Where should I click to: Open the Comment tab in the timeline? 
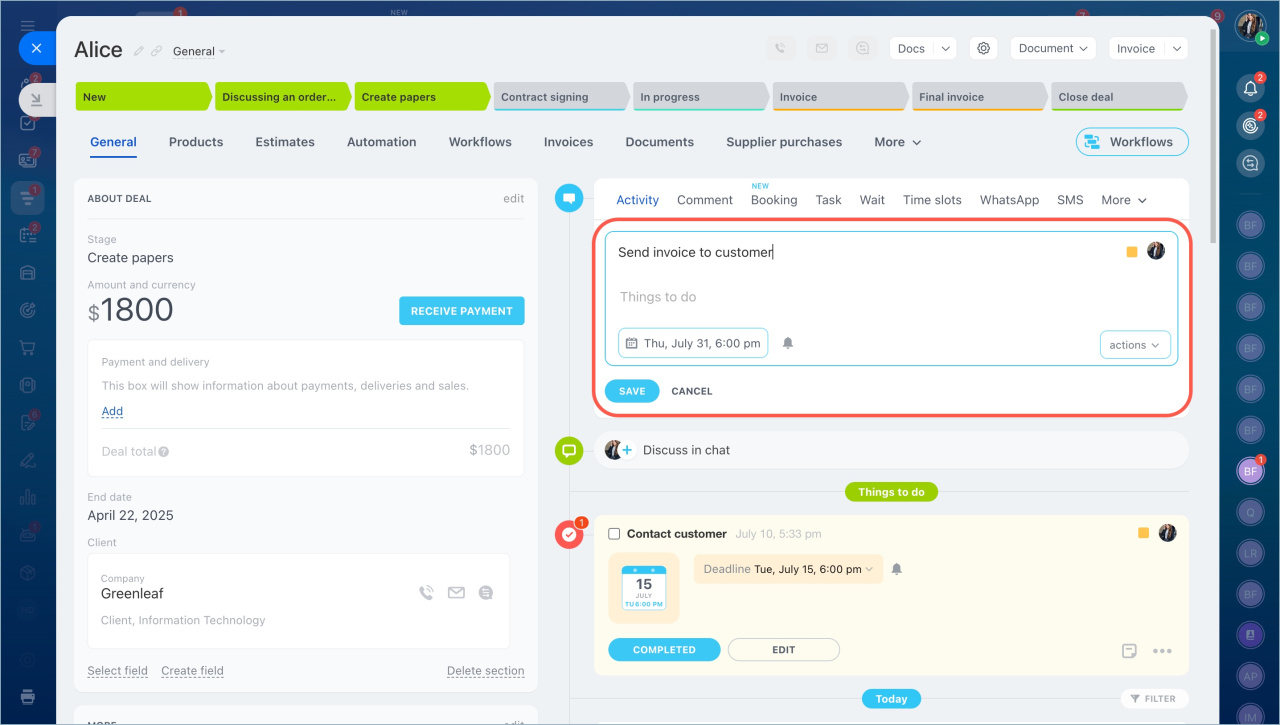coord(704,200)
